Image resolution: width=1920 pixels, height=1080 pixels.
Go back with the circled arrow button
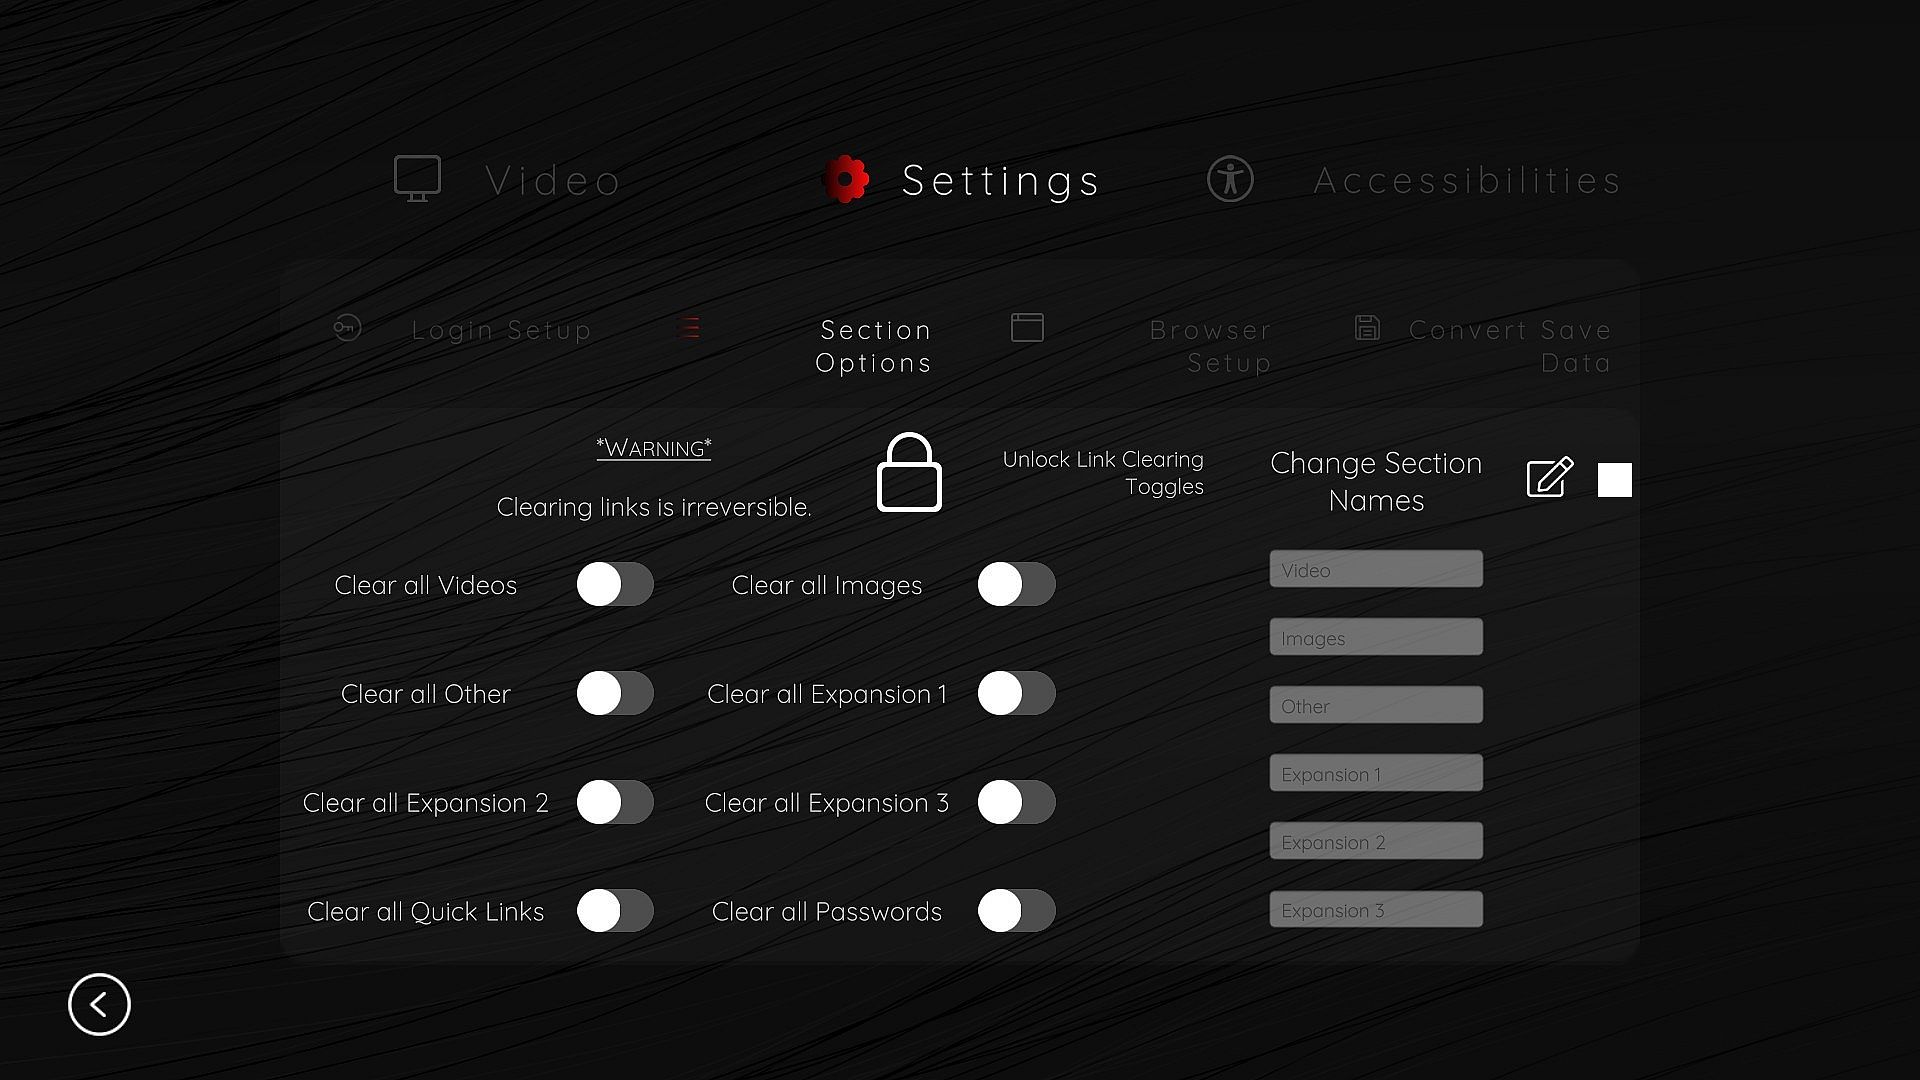coord(99,1004)
